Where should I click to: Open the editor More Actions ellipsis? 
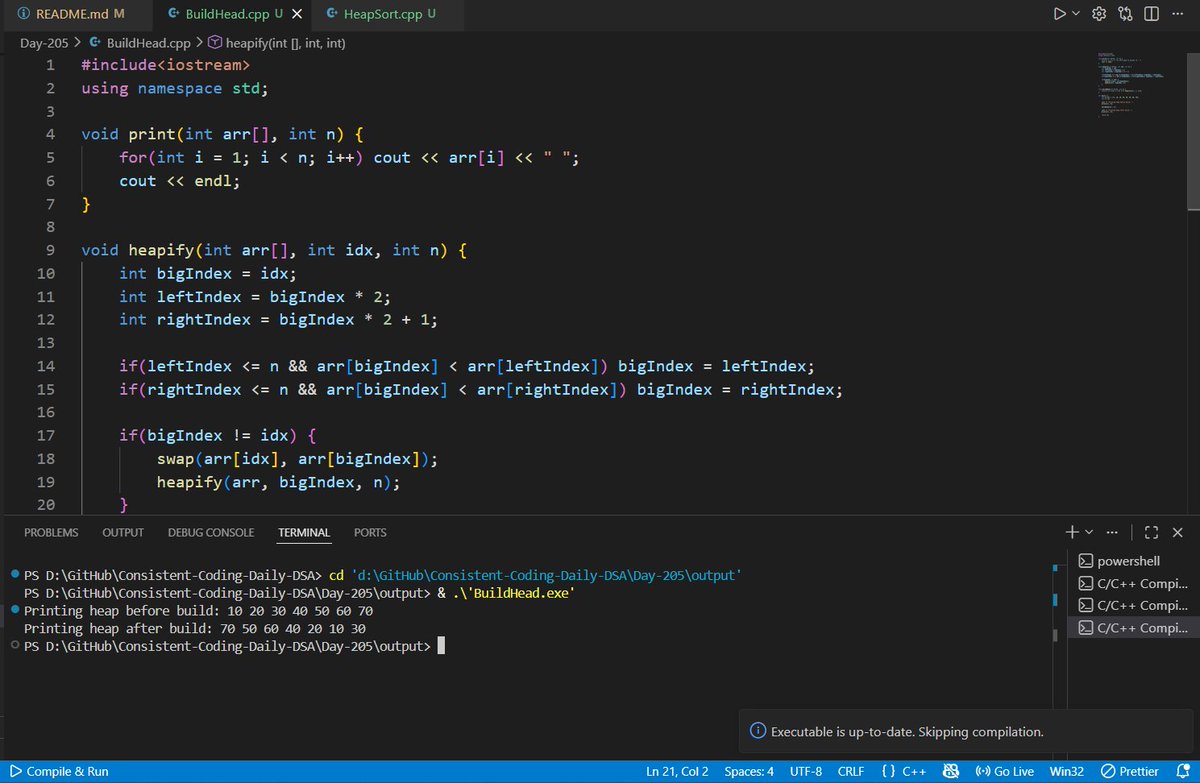click(x=1177, y=14)
